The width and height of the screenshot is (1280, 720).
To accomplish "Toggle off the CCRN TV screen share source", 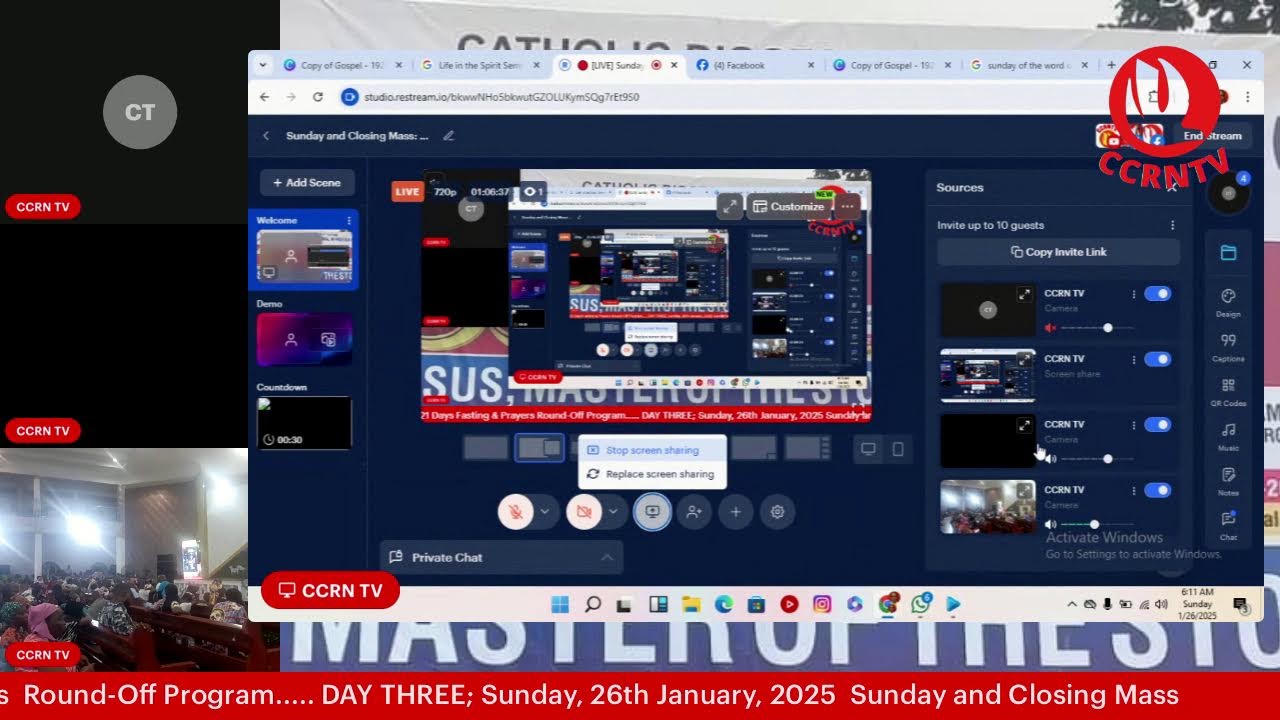I will point(1158,359).
